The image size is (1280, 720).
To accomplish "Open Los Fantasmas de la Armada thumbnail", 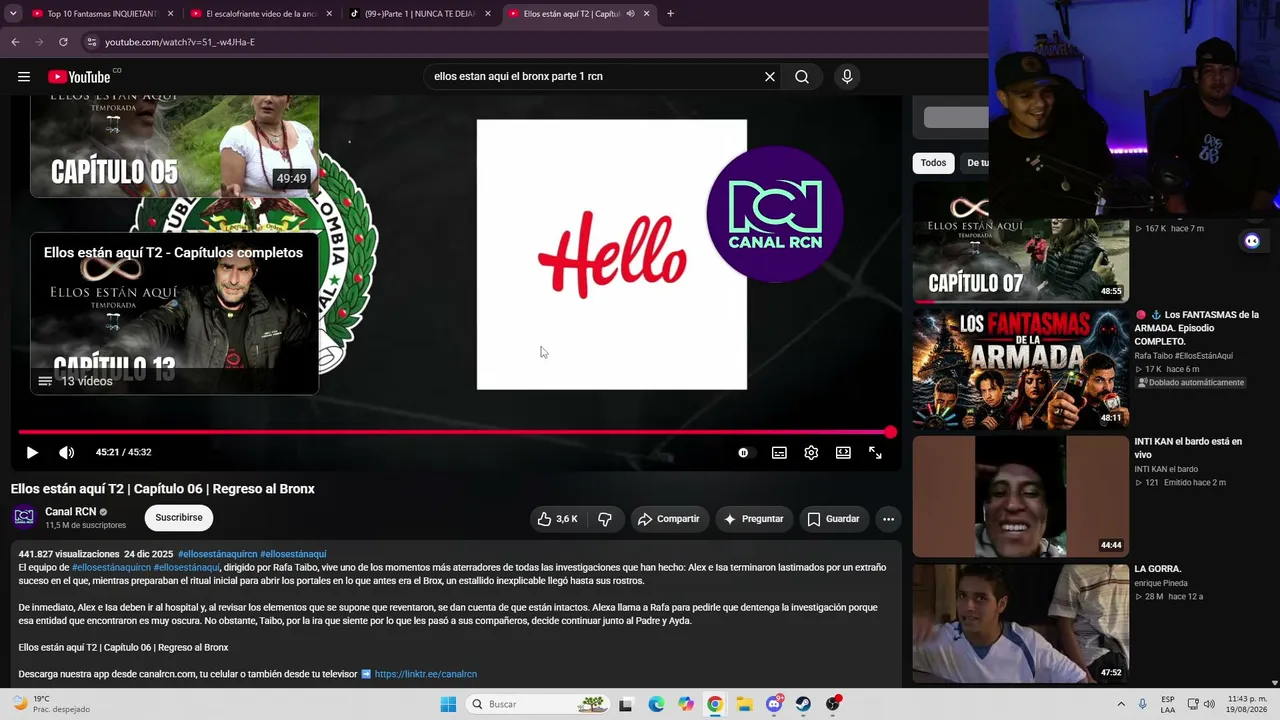I will 1021,369.
